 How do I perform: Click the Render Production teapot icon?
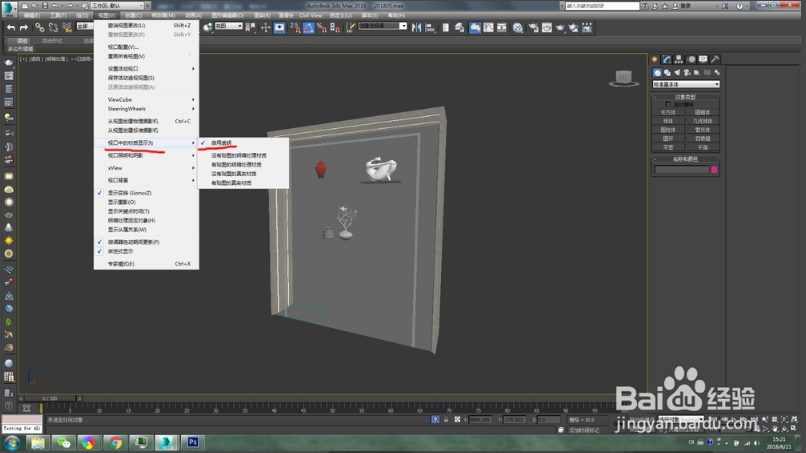[560, 27]
